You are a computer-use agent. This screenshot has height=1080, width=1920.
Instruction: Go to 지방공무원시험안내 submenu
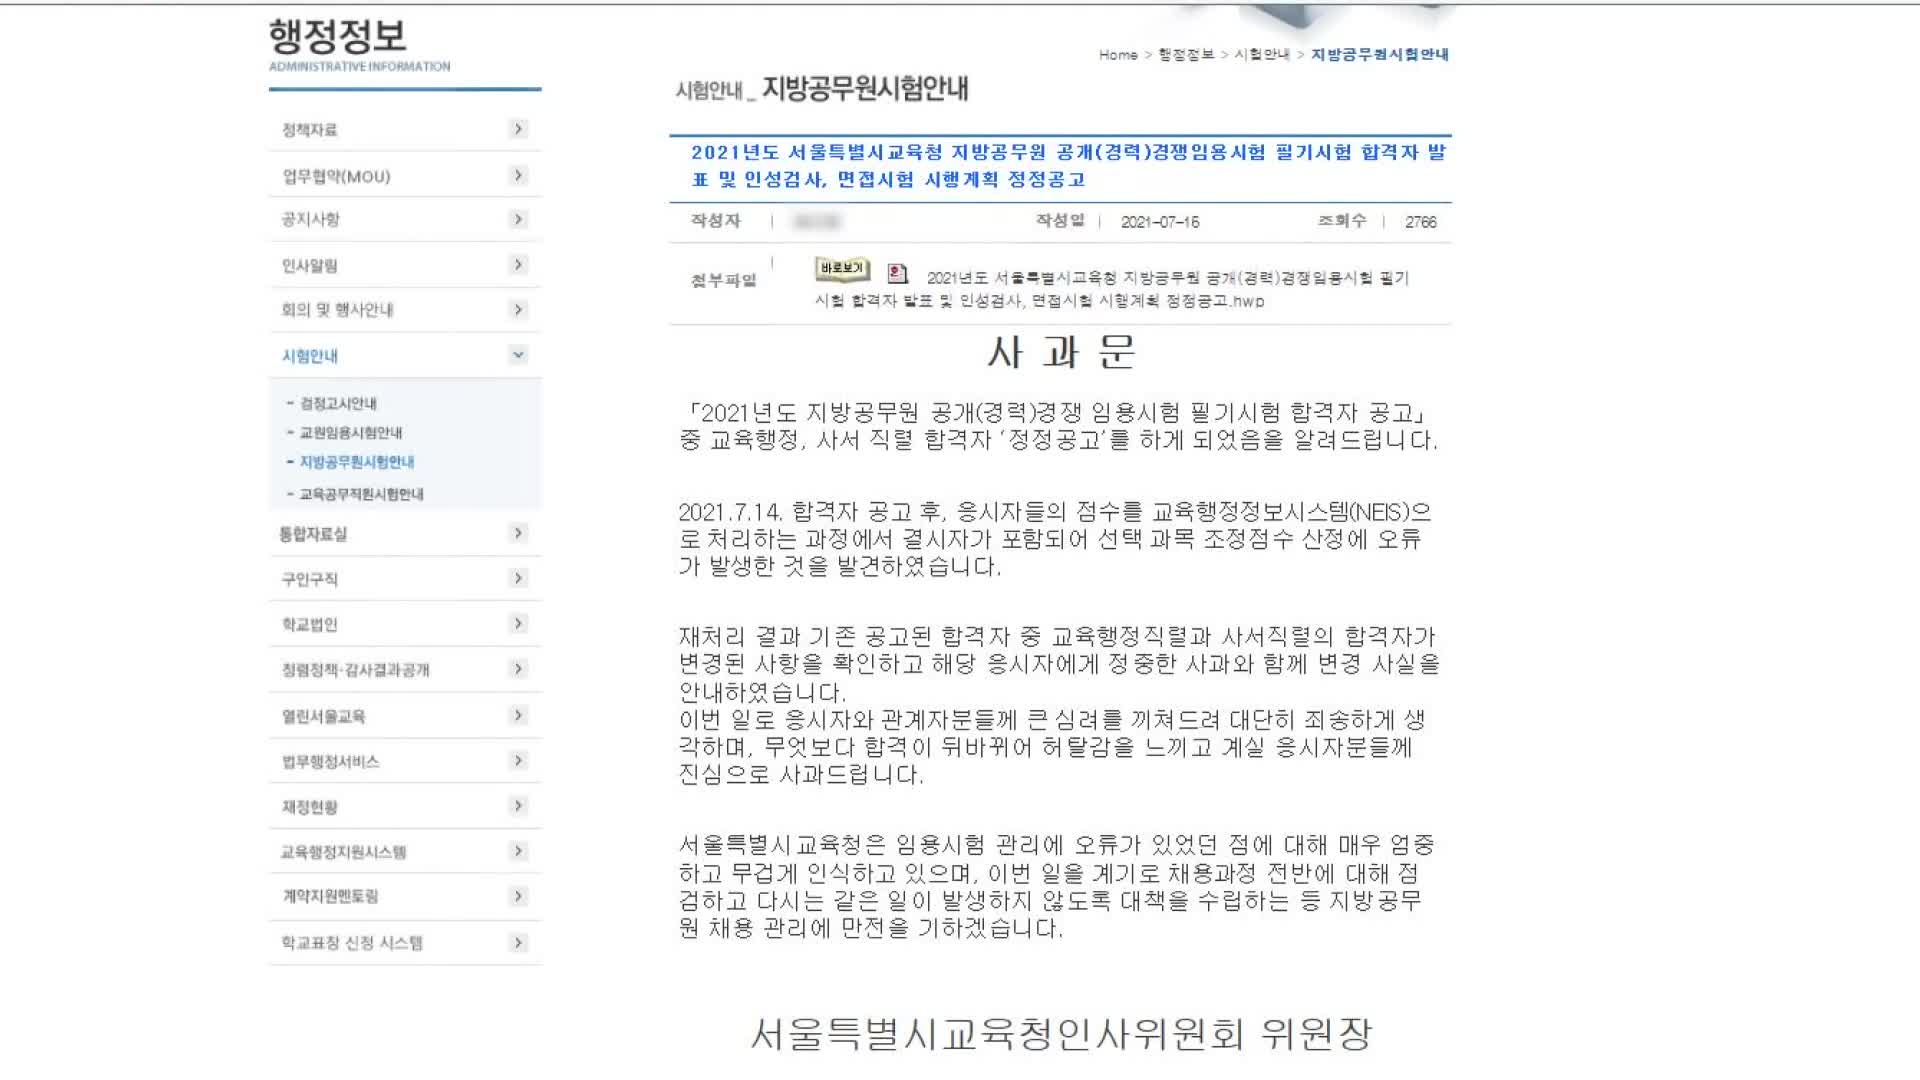tap(357, 462)
